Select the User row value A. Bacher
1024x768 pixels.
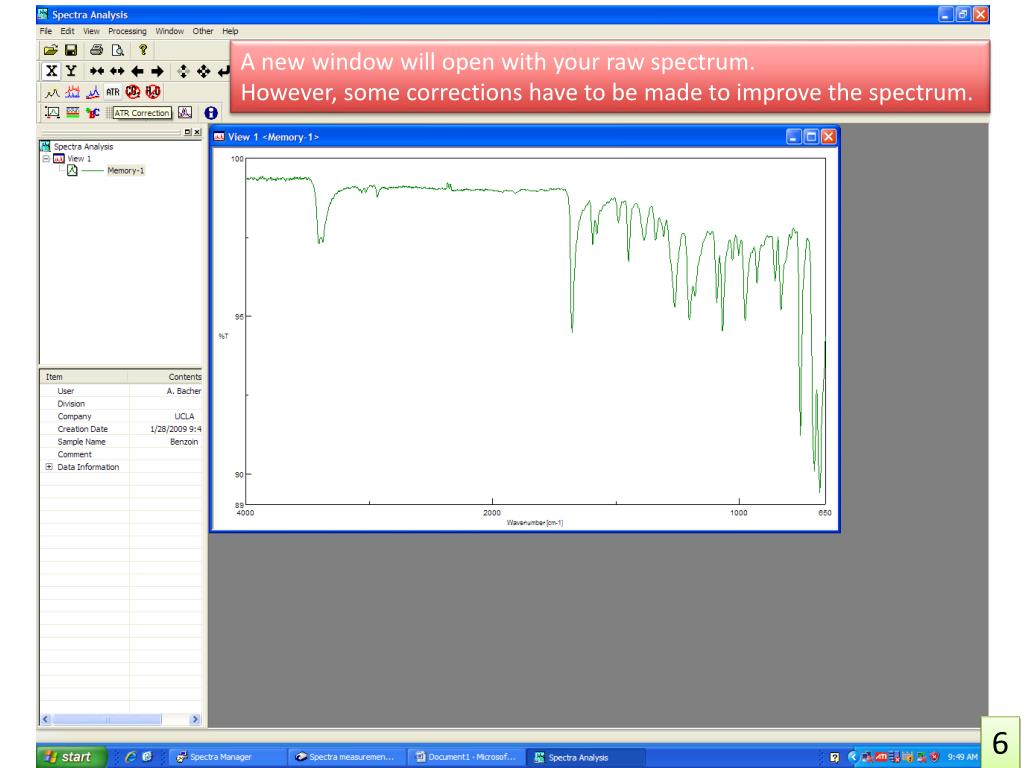click(x=184, y=391)
